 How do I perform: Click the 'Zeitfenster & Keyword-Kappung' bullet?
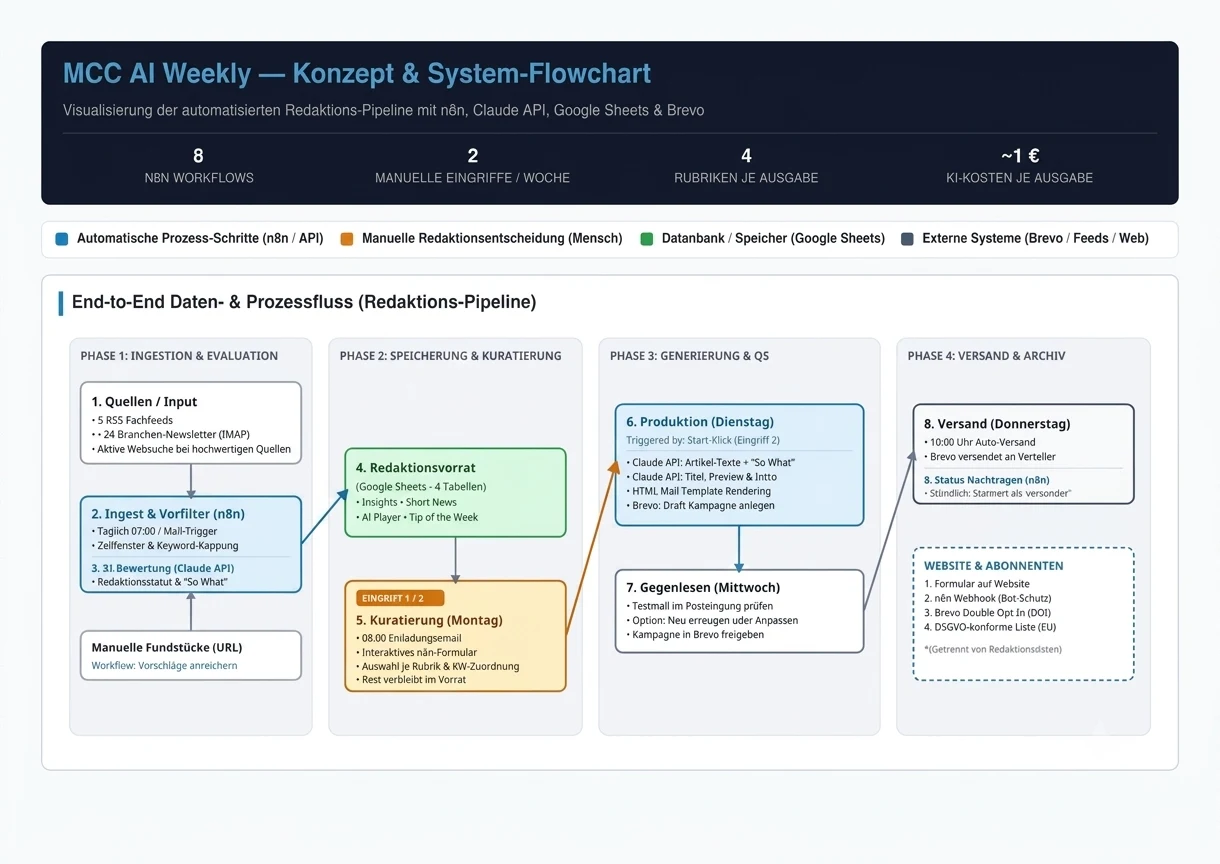coord(165,545)
